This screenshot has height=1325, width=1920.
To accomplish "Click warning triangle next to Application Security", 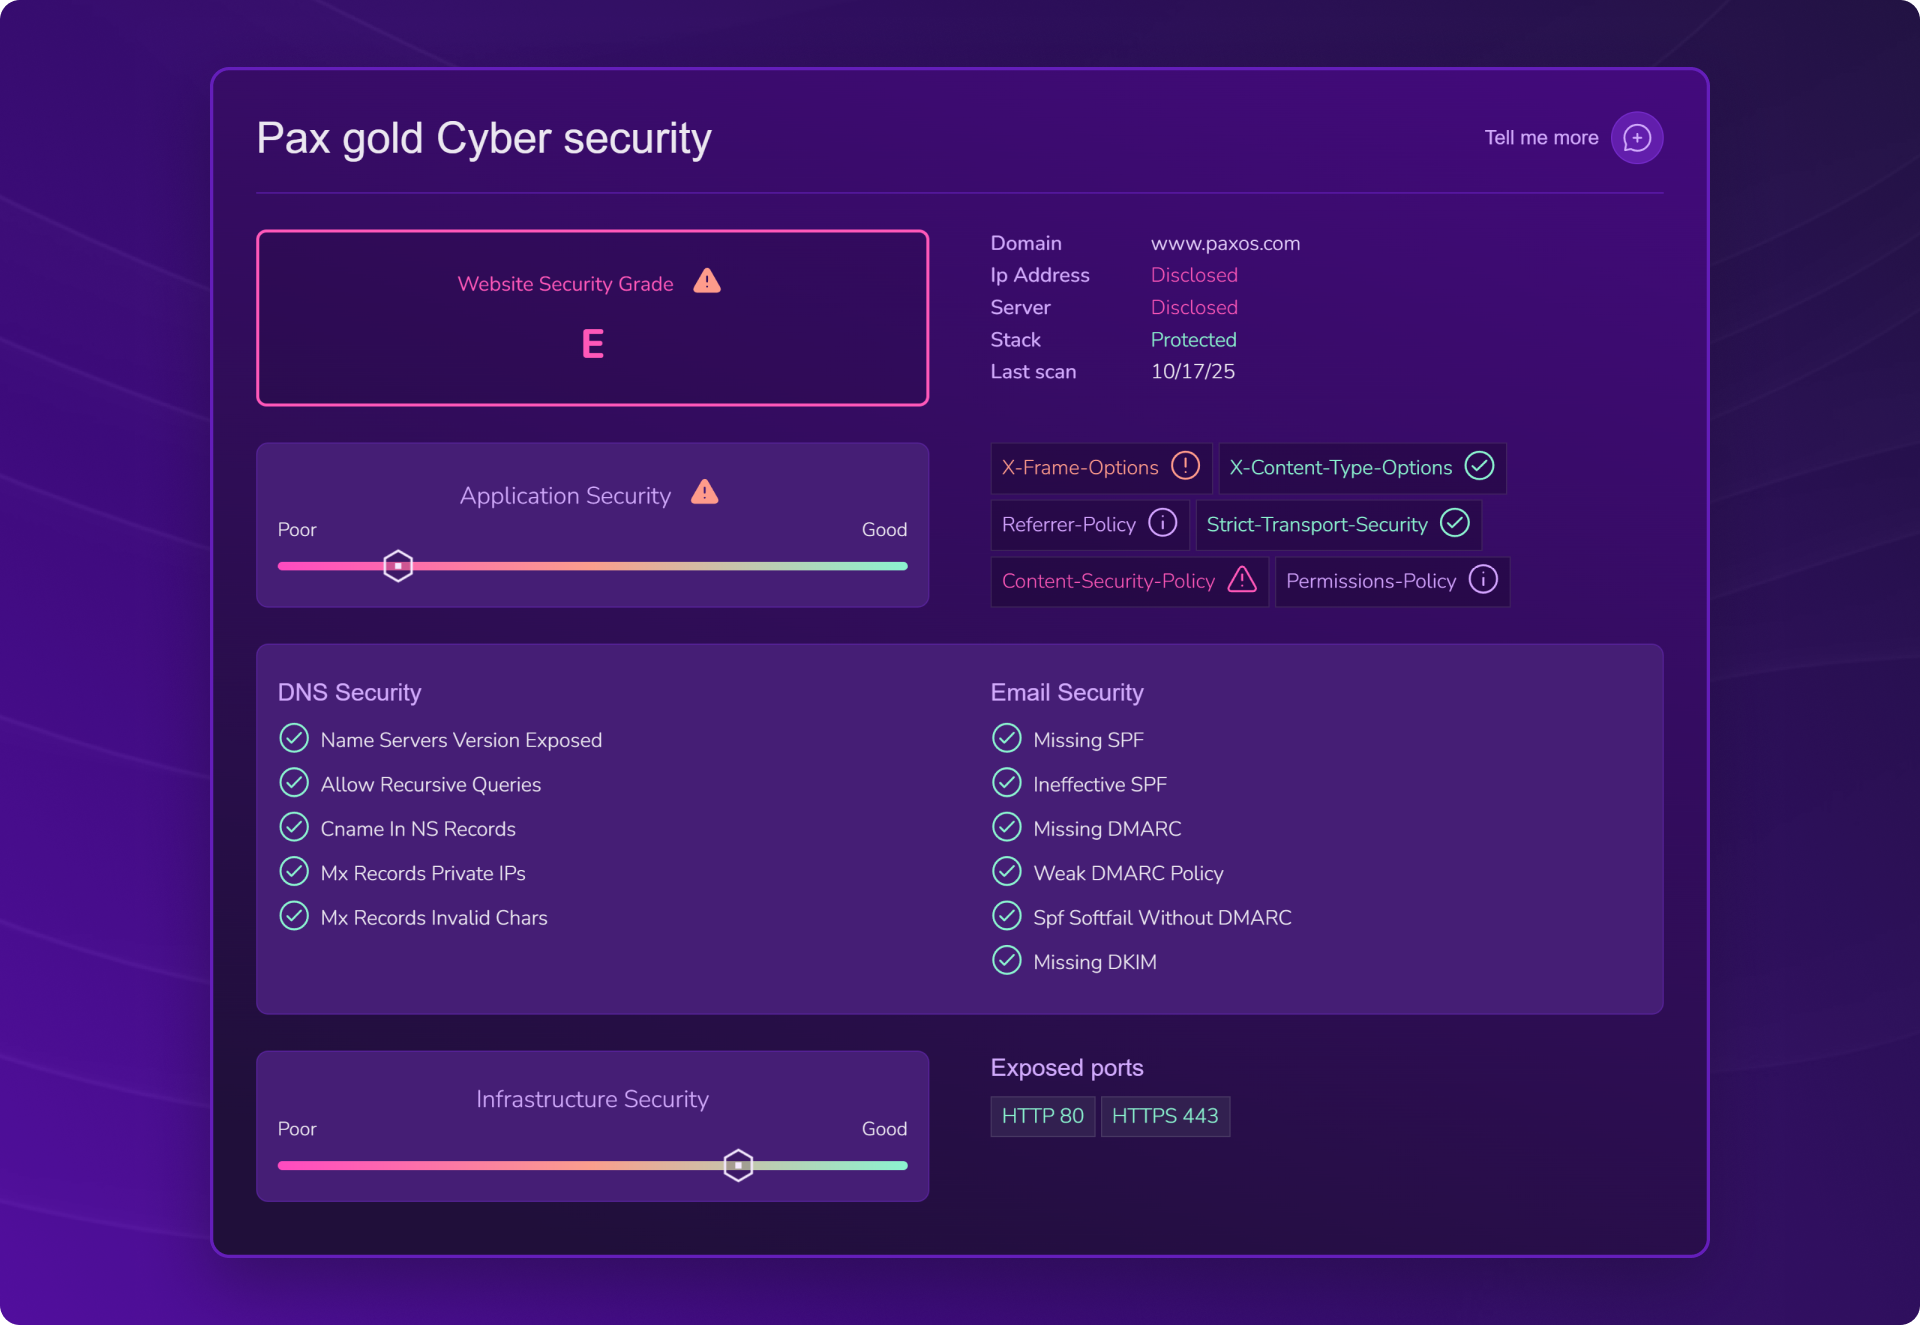I will pyautogui.click(x=704, y=492).
